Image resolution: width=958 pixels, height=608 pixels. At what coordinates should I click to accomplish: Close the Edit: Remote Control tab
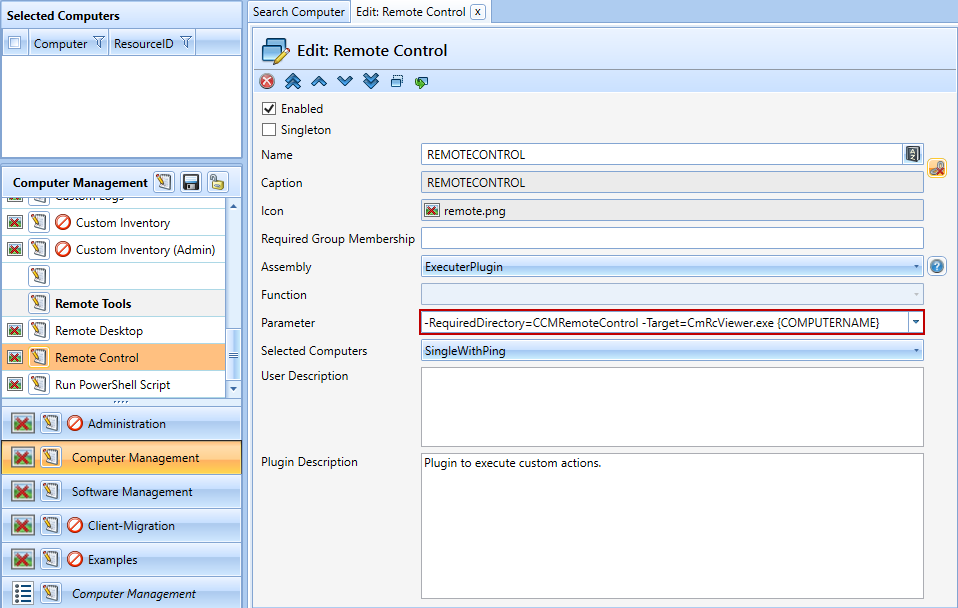[x=478, y=12]
